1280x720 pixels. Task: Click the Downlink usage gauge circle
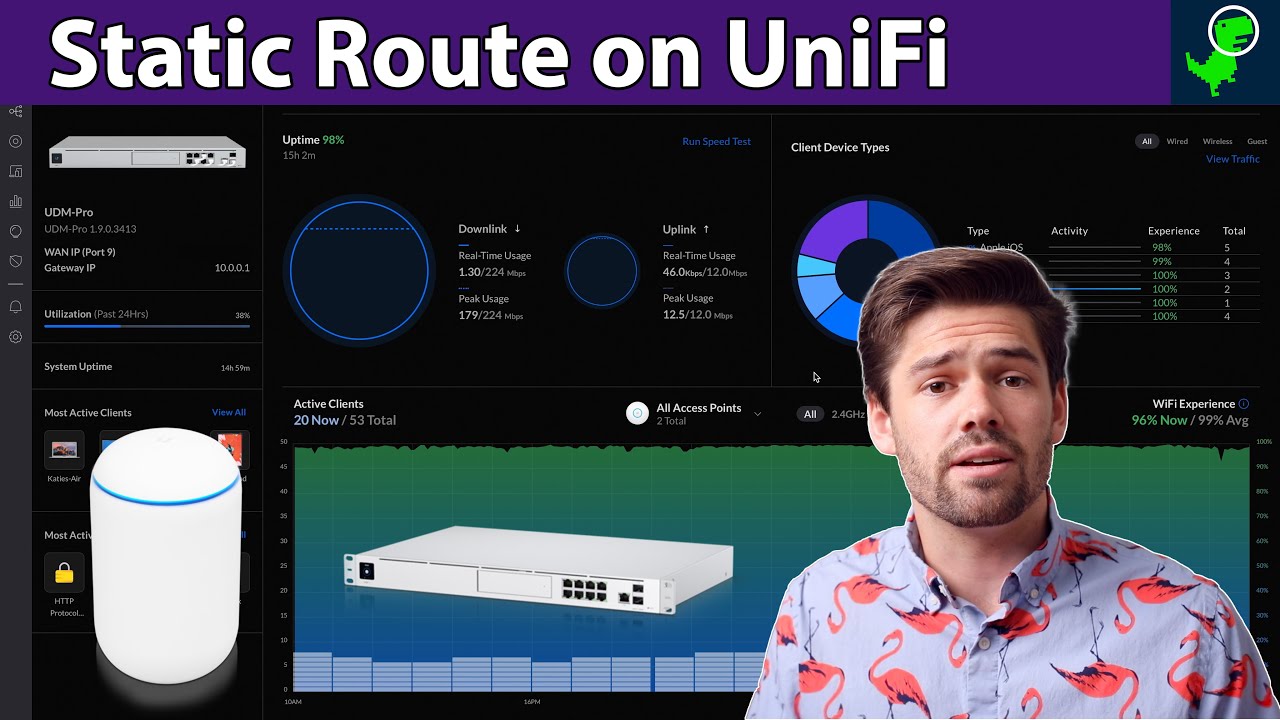coord(359,270)
